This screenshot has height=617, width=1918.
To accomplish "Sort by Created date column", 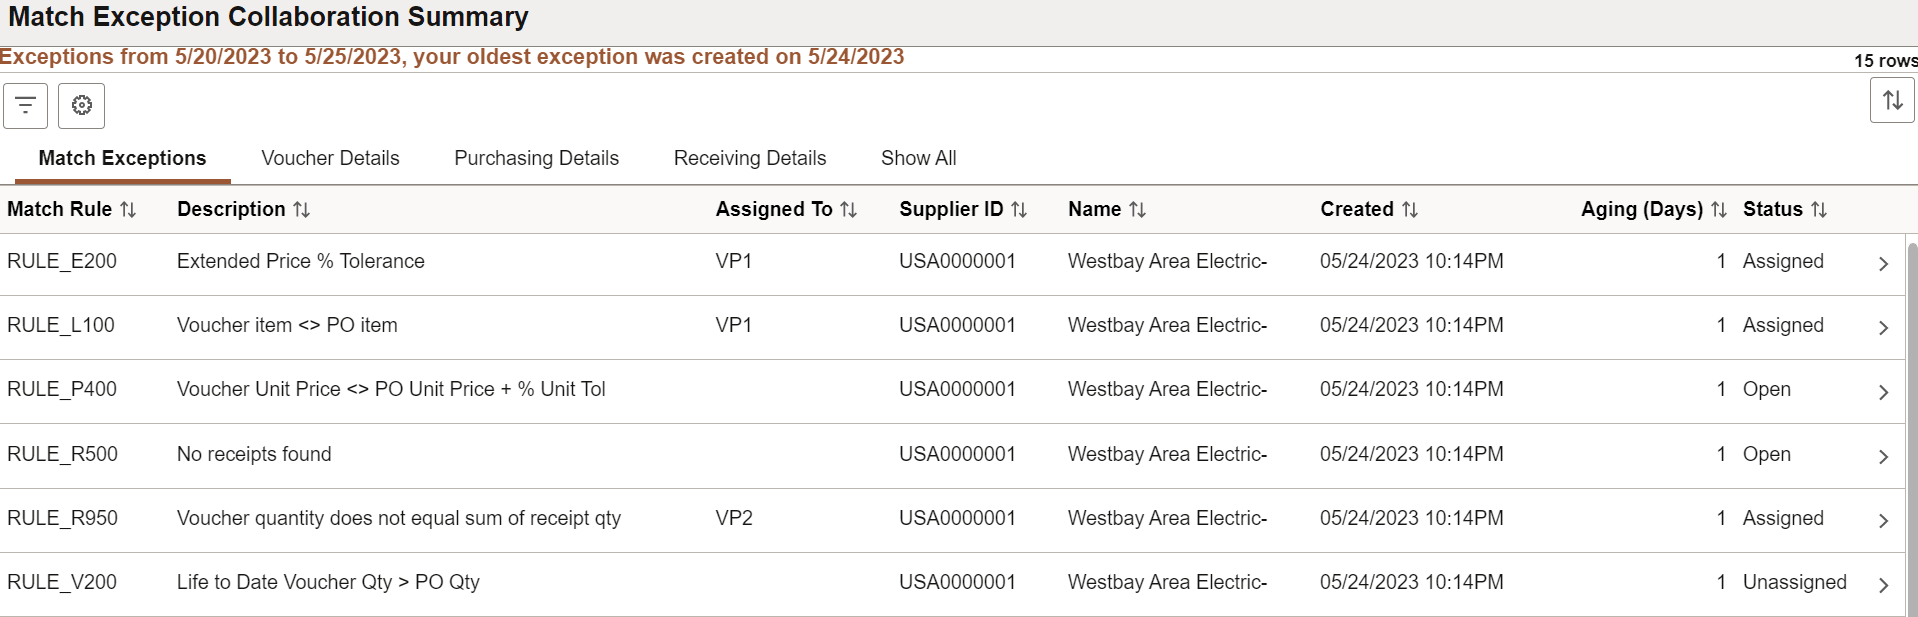I will 1409,210.
